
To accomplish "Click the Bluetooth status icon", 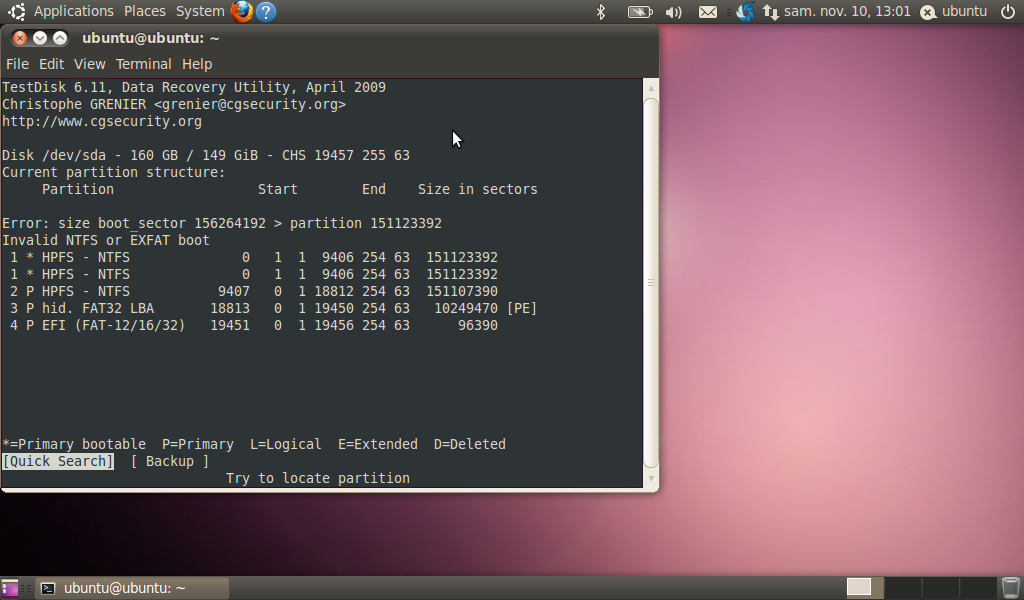I will pyautogui.click(x=601, y=12).
